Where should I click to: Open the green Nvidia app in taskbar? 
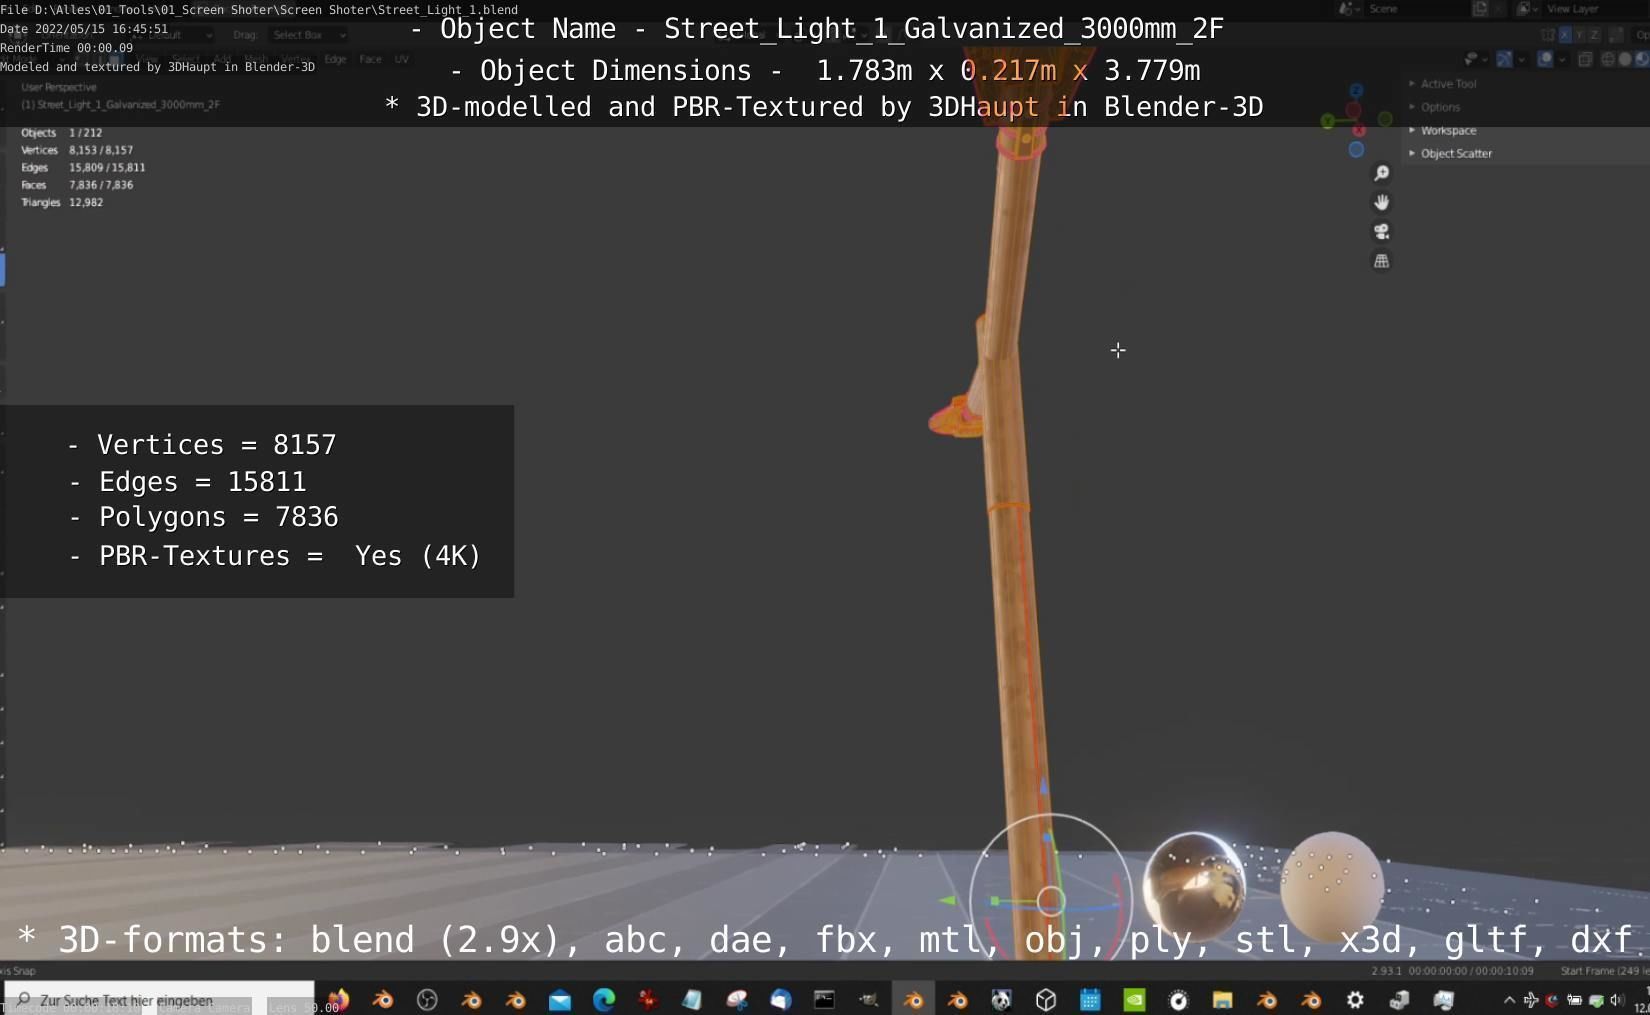click(1134, 999)
